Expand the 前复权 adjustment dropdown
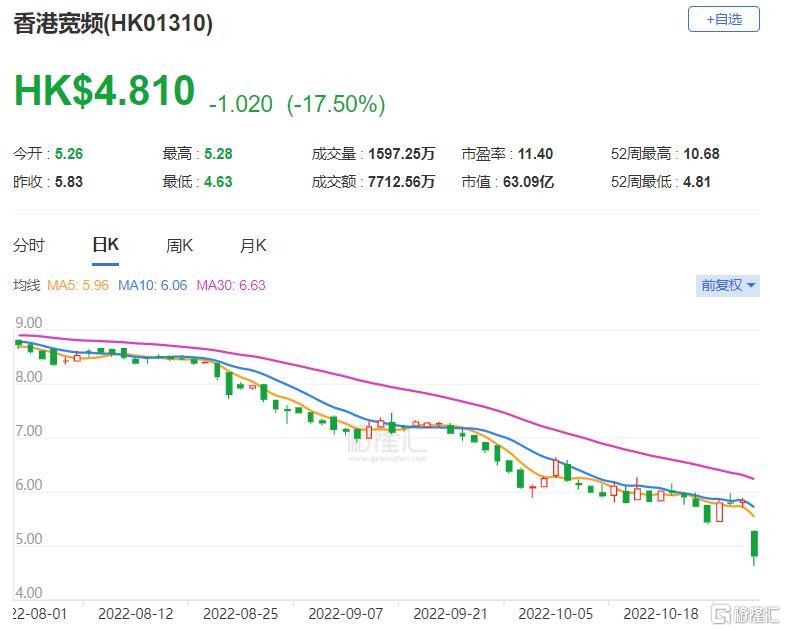 [x=727, y=286]
